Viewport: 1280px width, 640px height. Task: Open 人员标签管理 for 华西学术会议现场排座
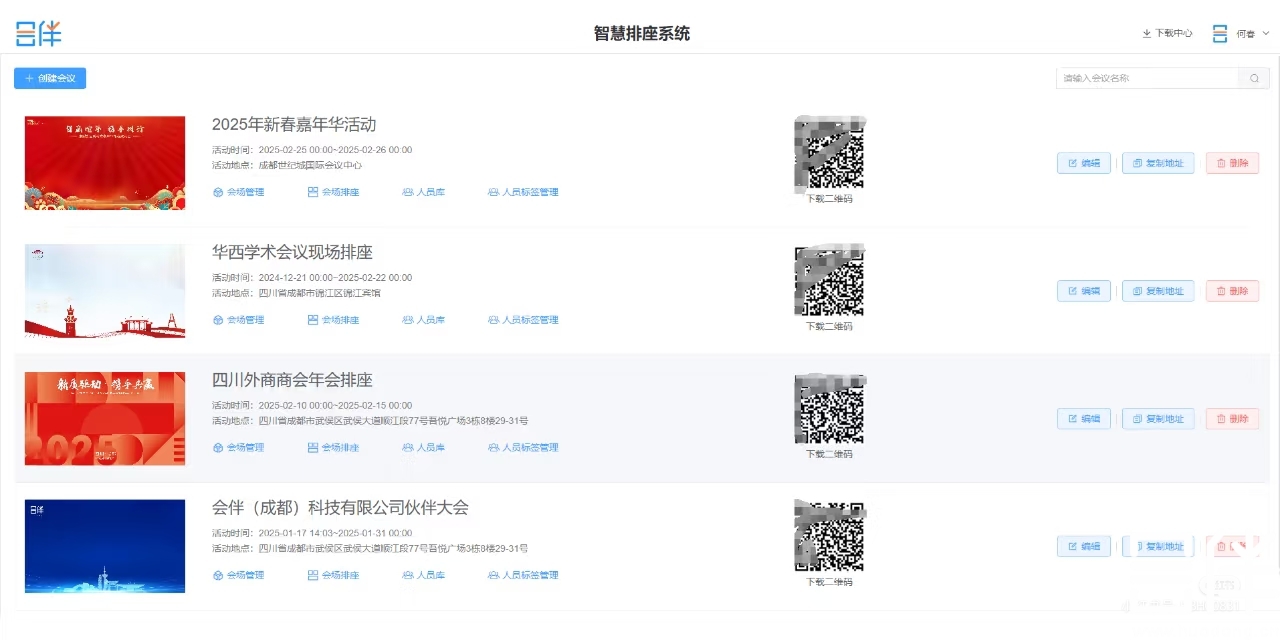[x=523, y=320]
